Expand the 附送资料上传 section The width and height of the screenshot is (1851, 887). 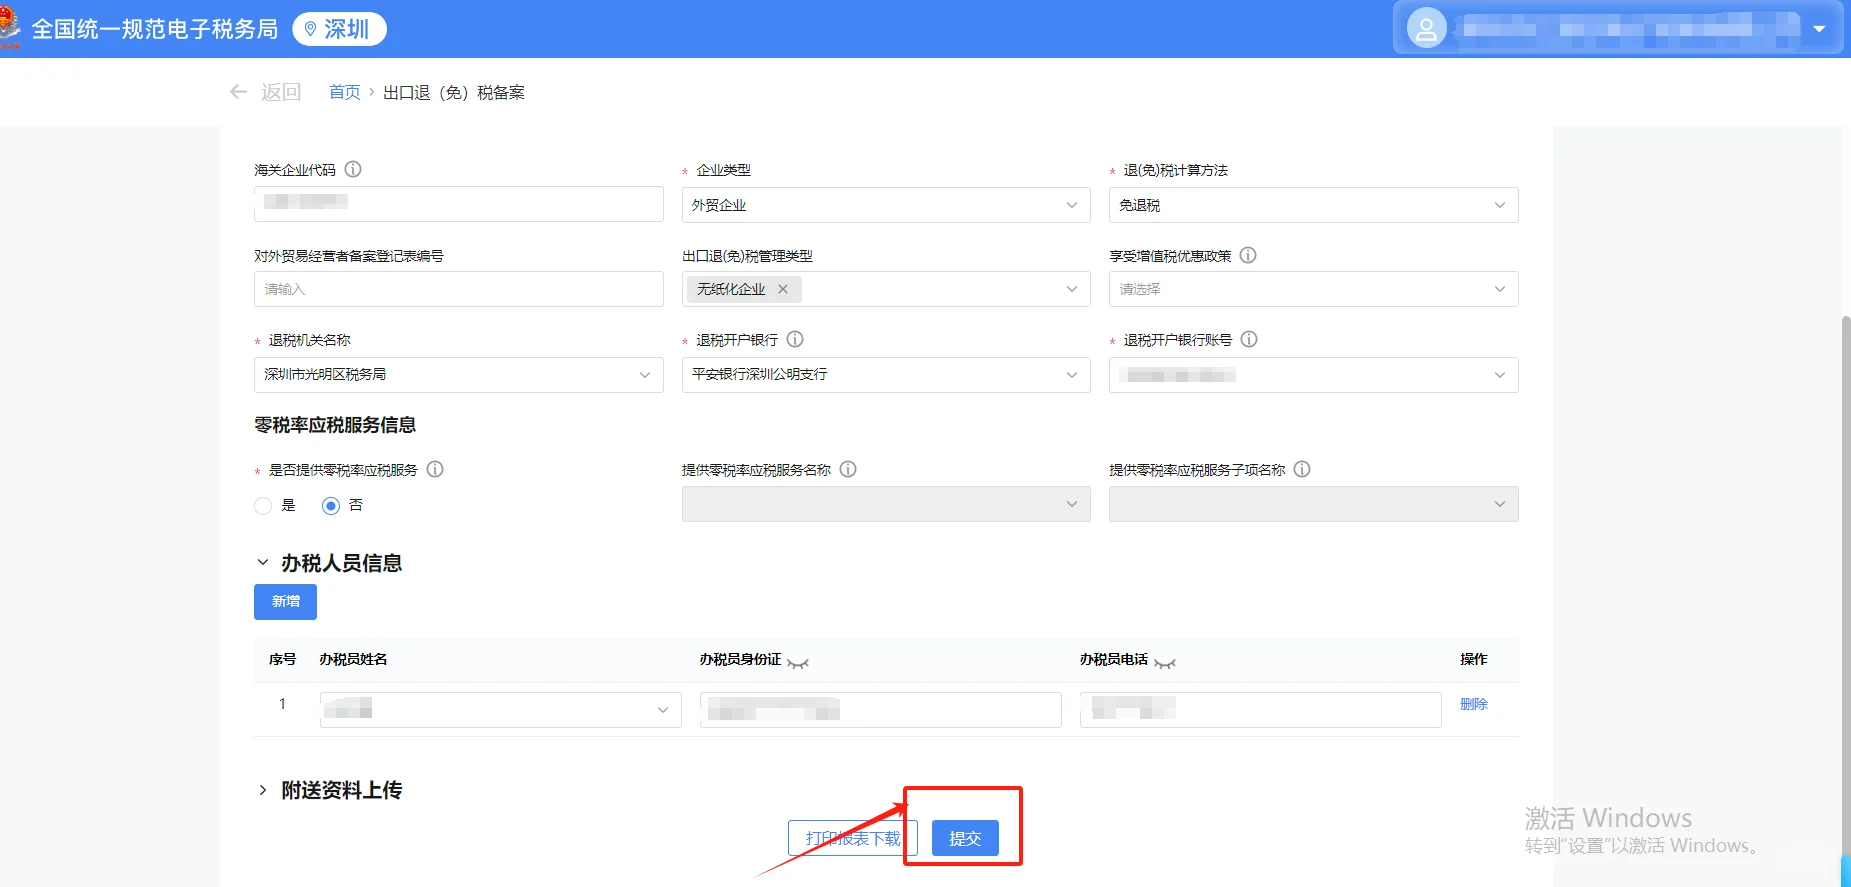(x=263, y=790)
